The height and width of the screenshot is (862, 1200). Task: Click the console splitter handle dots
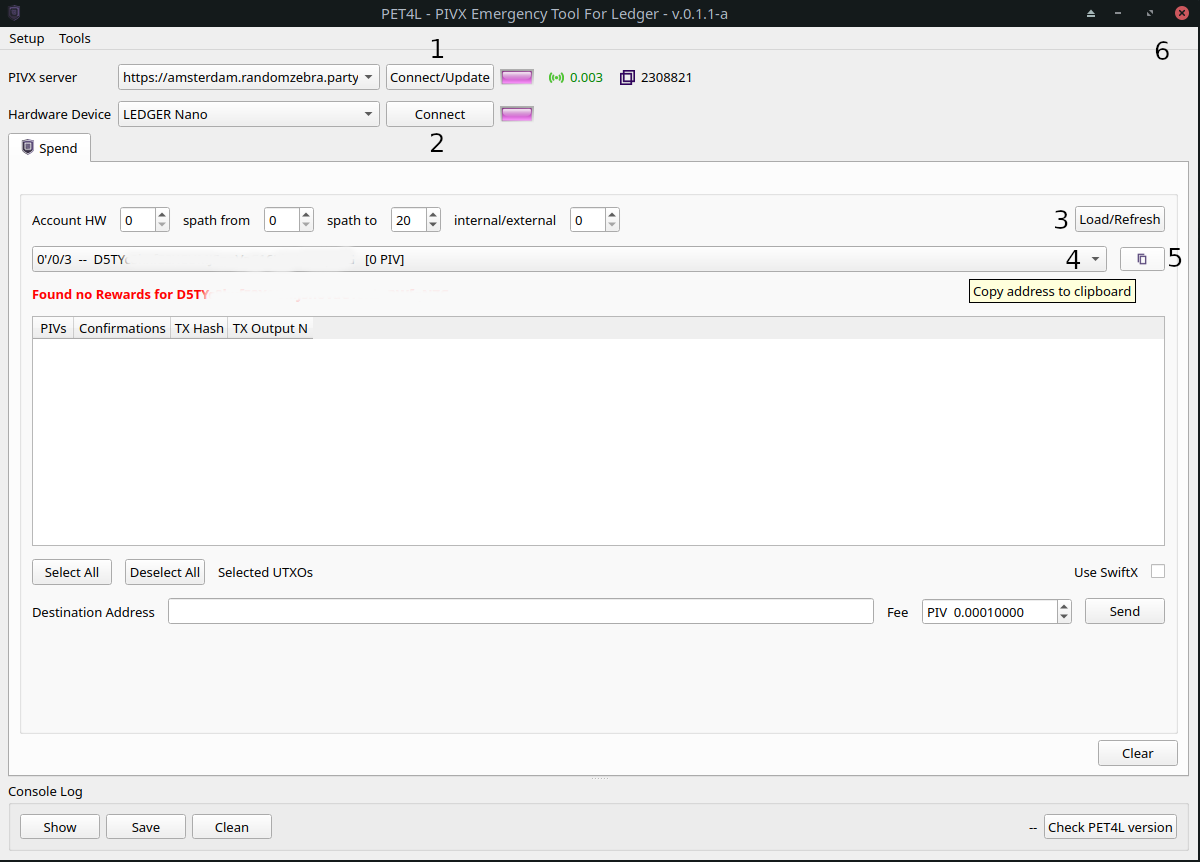pos(600,778)
